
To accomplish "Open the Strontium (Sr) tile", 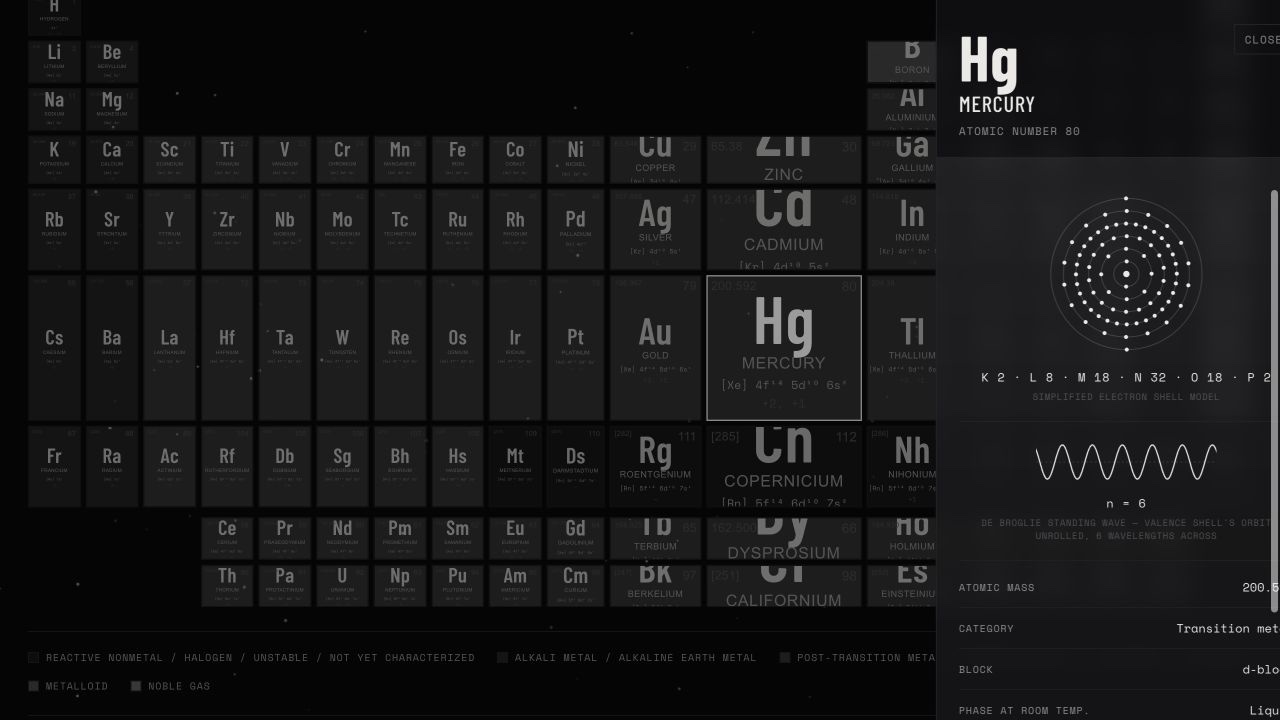I will pos(112,229).
